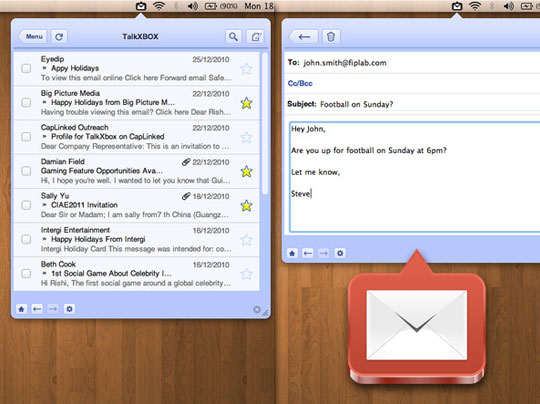Screen dimensions: 540x404
Task: Select the CapLinked Outreach email checkbox
Action: pyautogui.click(x=26, y=137)
